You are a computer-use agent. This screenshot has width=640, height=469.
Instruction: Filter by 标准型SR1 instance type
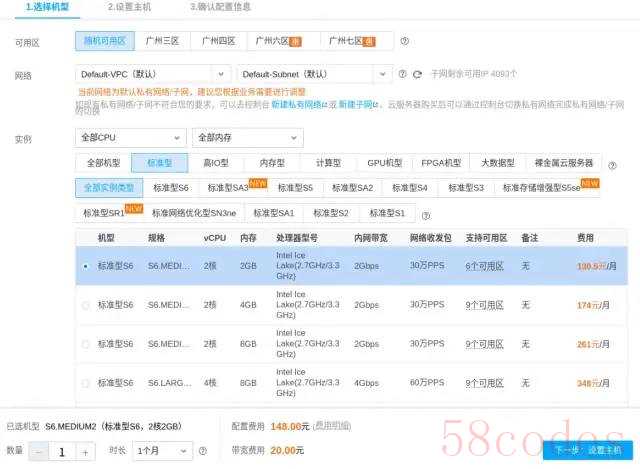109,213
